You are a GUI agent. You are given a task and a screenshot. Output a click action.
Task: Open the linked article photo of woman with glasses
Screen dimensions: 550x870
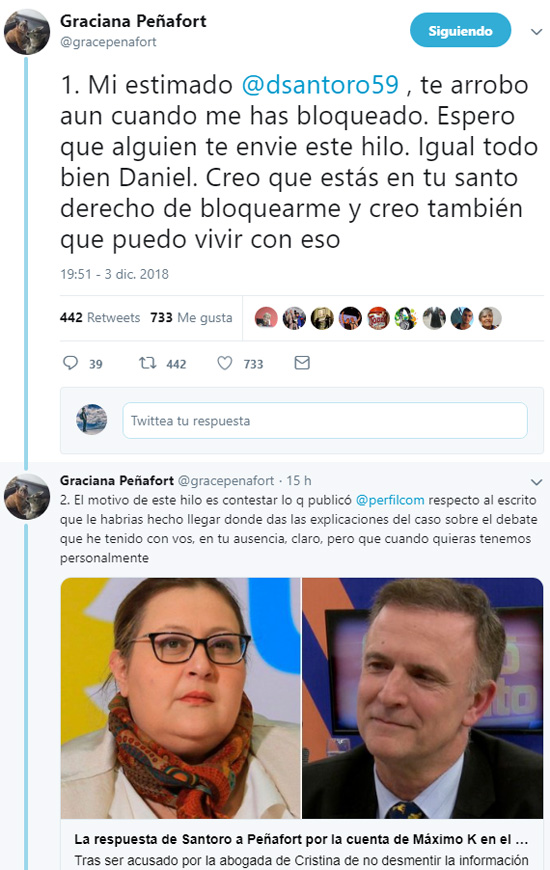pyautogui.click(x=180, y=698)
